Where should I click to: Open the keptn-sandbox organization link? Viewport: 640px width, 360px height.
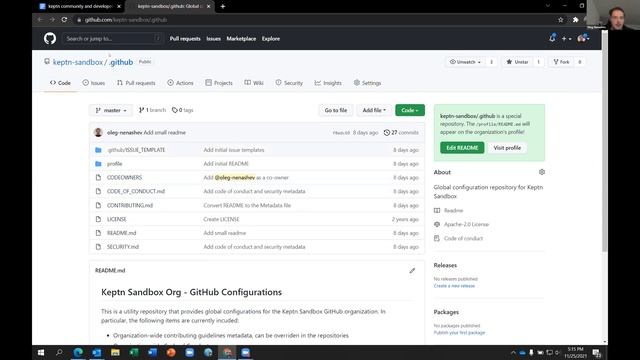click(78, 62)
